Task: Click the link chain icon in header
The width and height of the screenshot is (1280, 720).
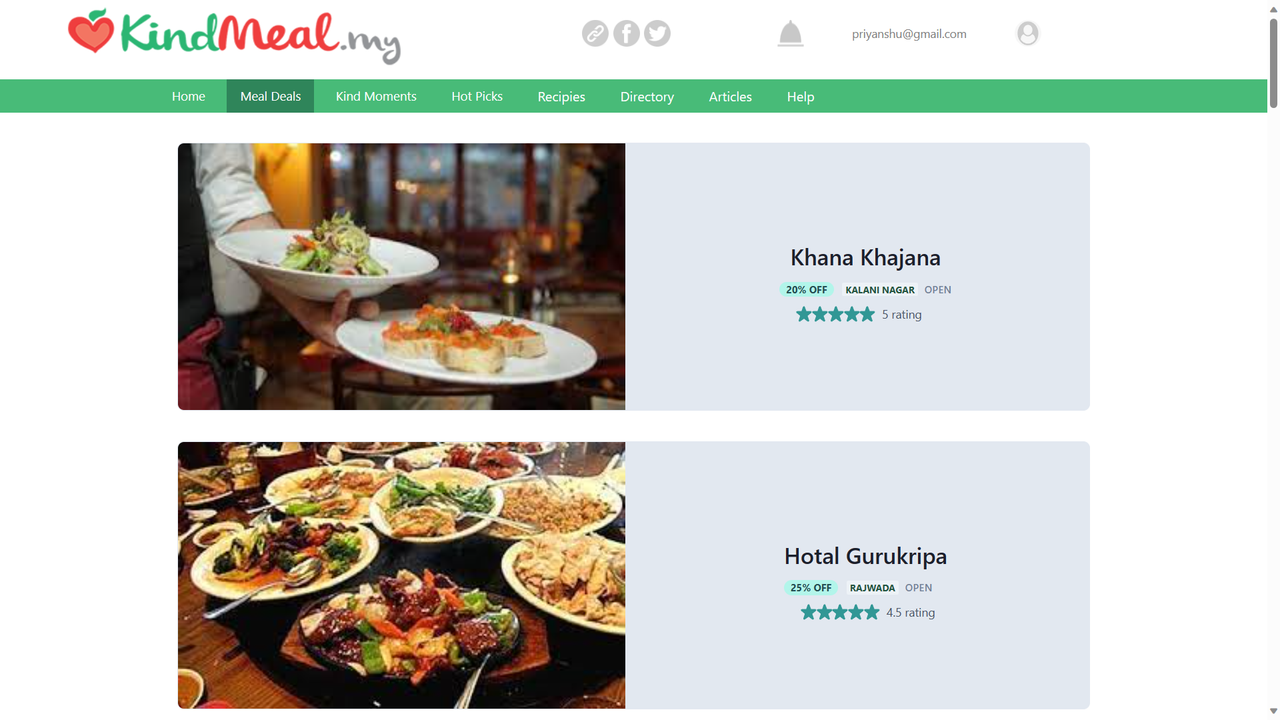Action: (595, 33)
